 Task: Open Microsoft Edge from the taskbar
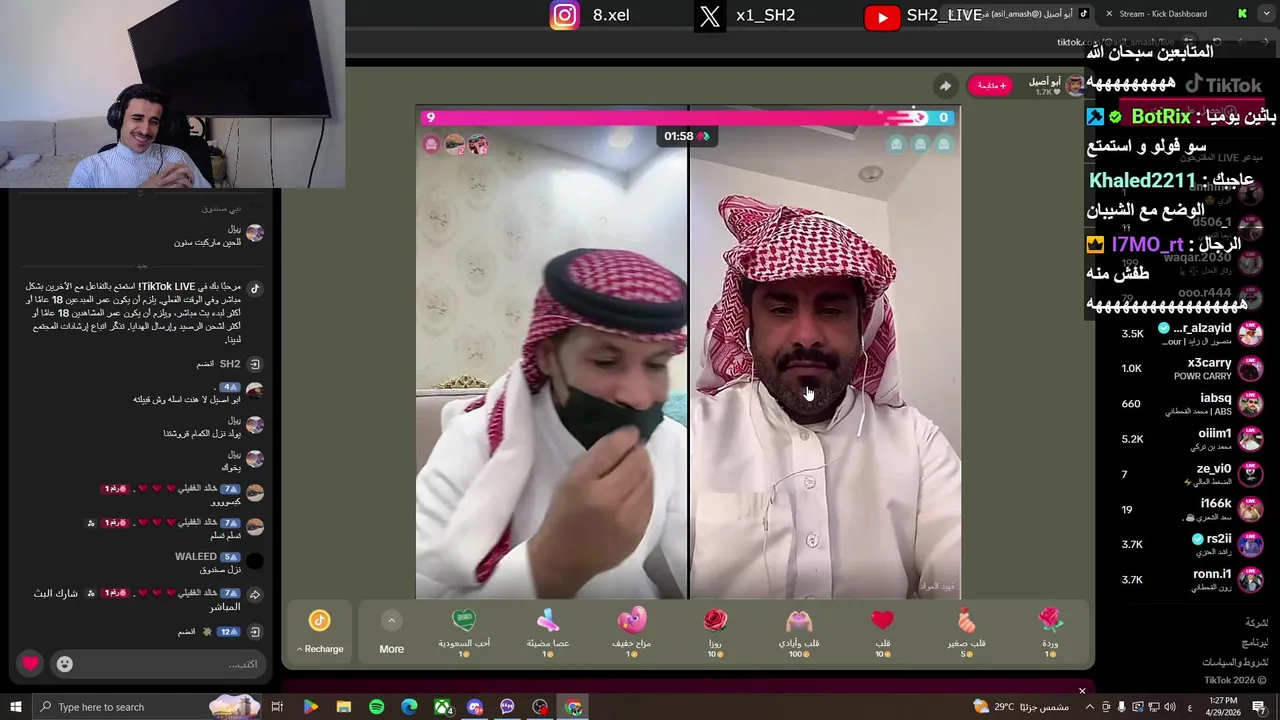409,707
